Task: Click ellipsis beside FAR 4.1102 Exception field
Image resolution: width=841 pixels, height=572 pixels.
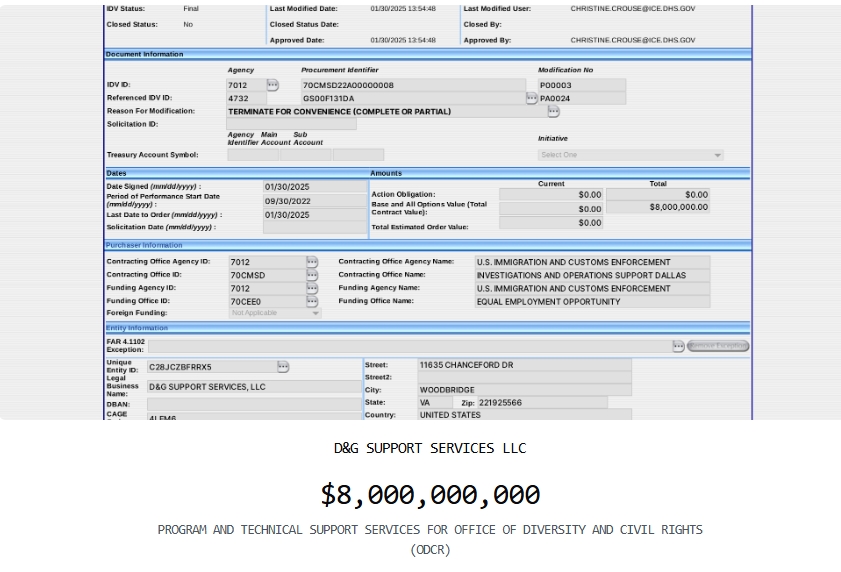Action: click(678, 346)
